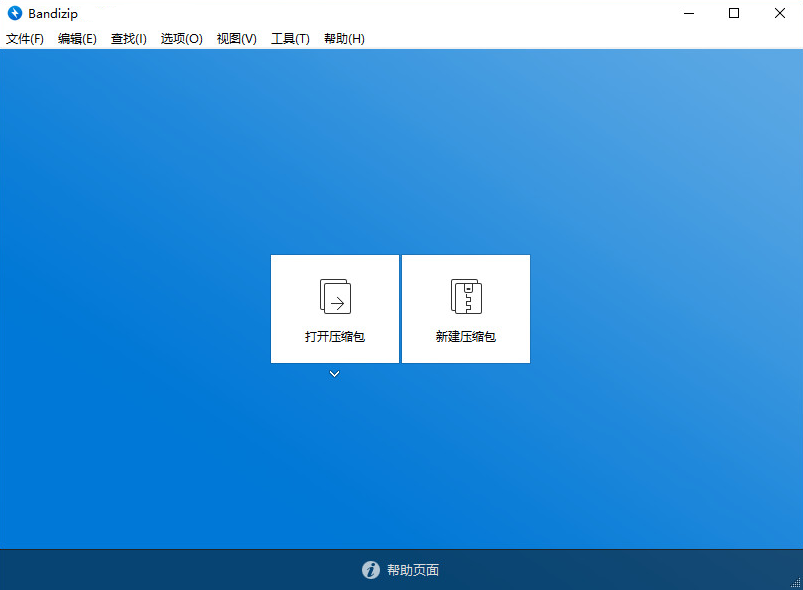
Task: Open the 查找(I) menu
Action: click(x=129, y=39)
